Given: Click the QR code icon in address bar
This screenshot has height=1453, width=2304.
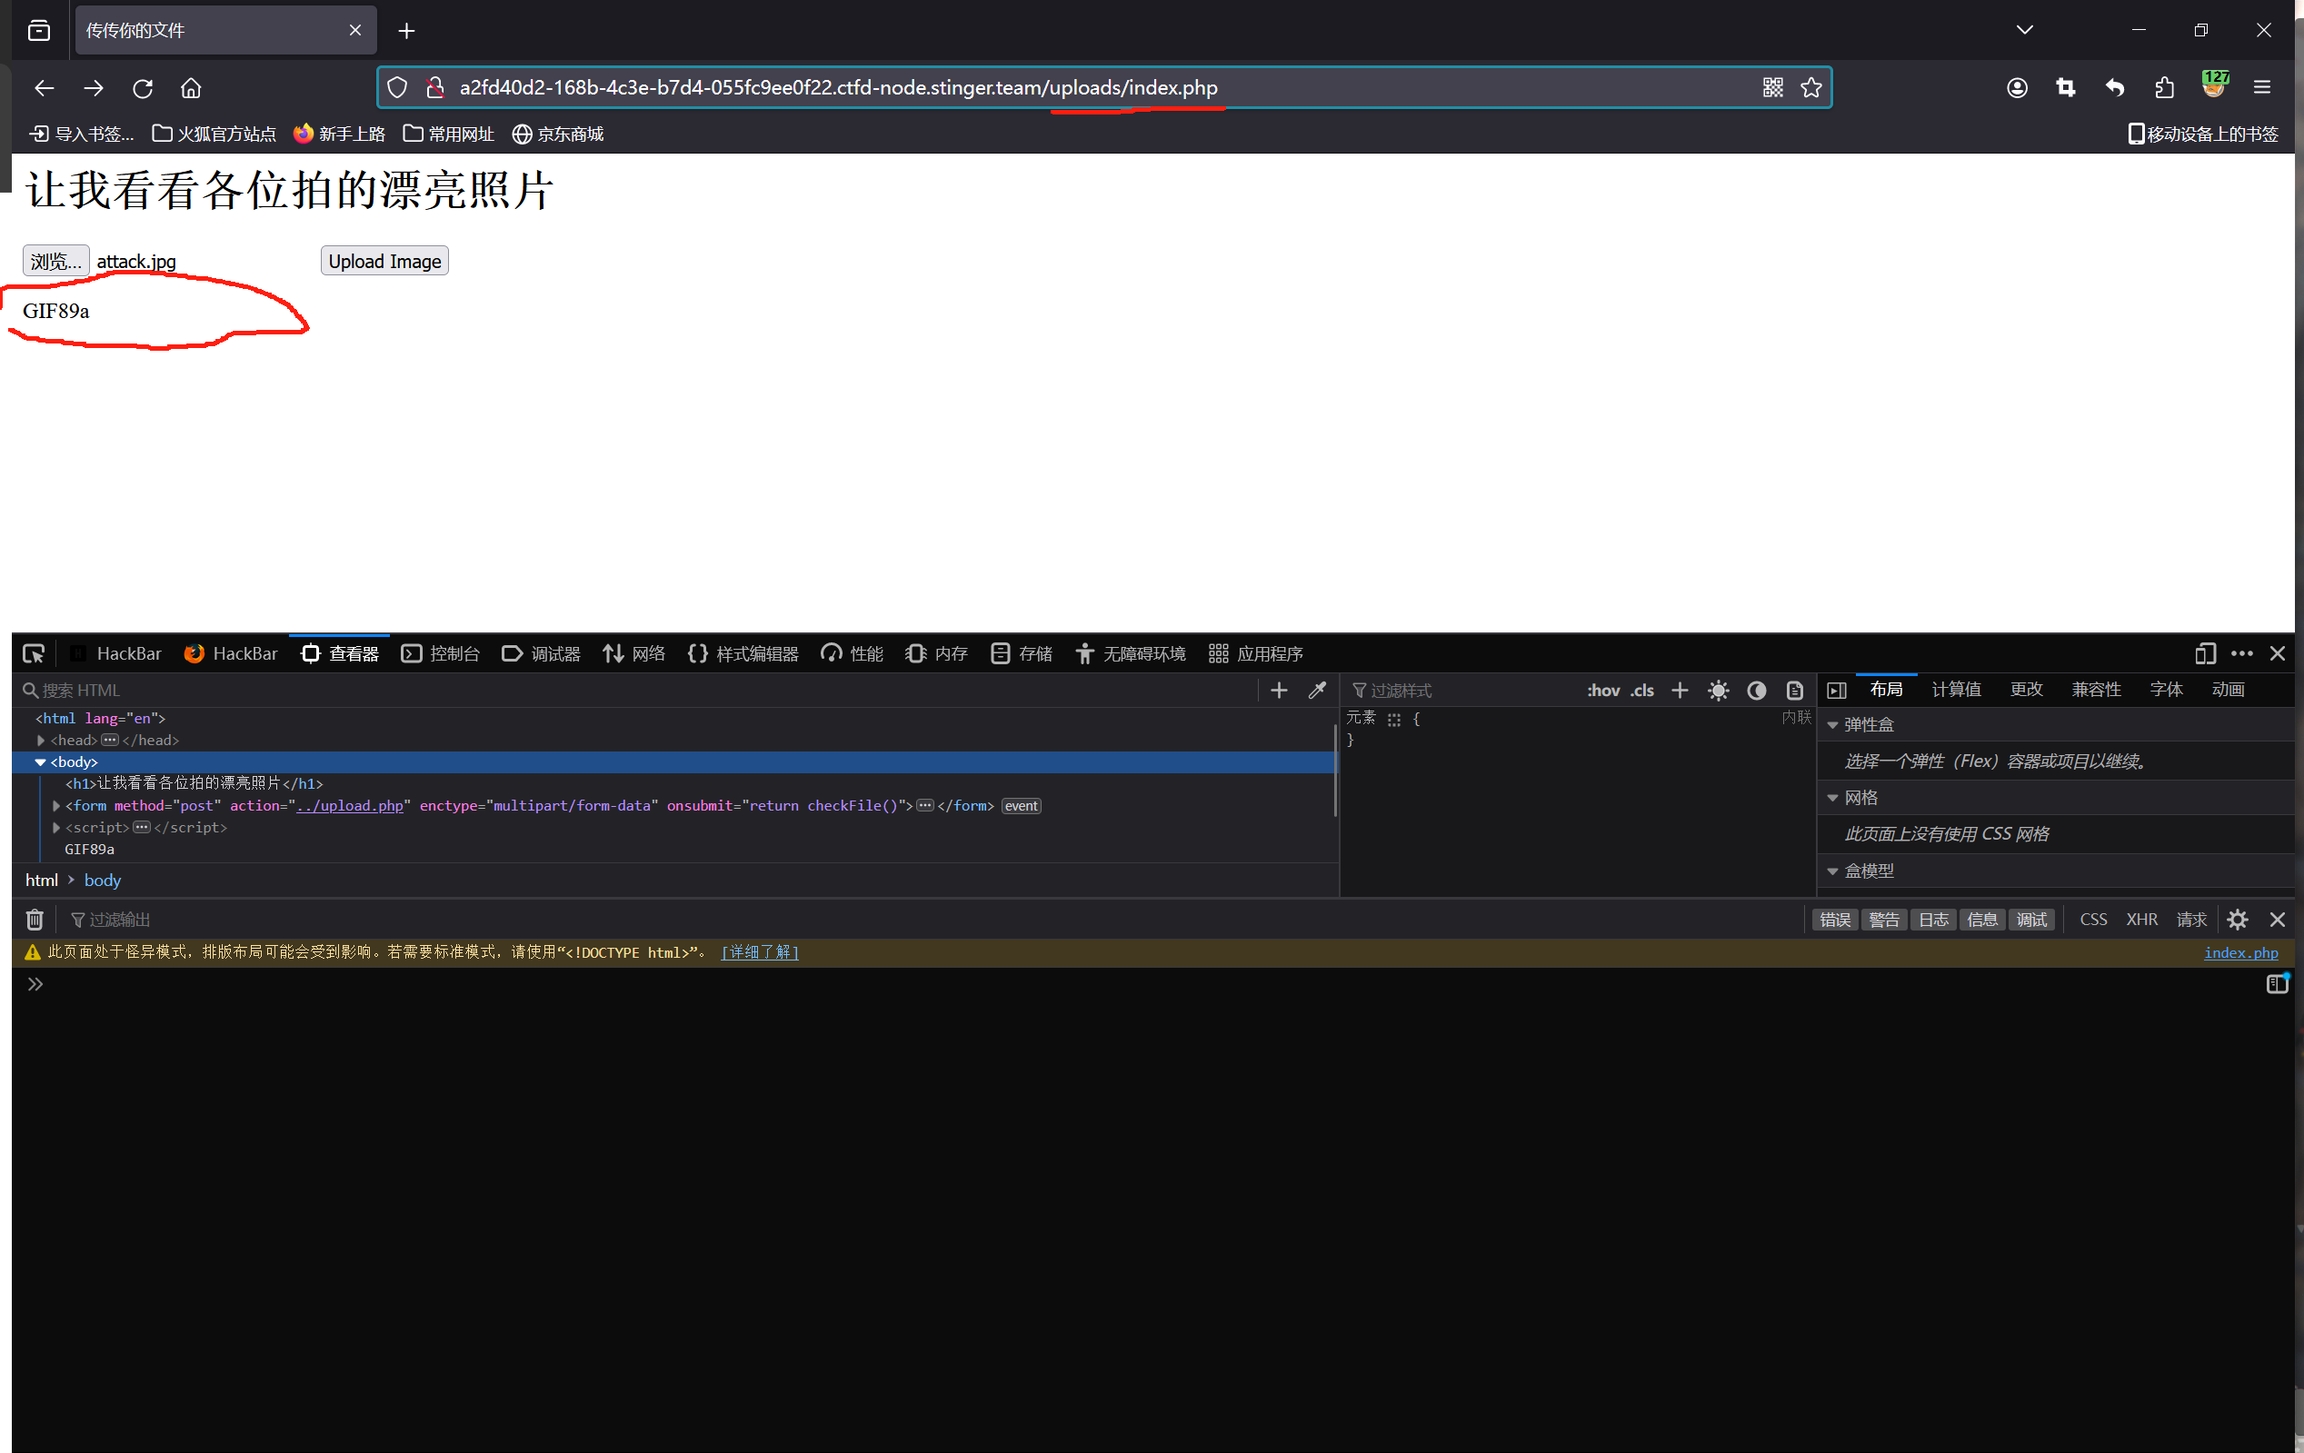Looking at the screenshot, I should [x=1772, y=88].
